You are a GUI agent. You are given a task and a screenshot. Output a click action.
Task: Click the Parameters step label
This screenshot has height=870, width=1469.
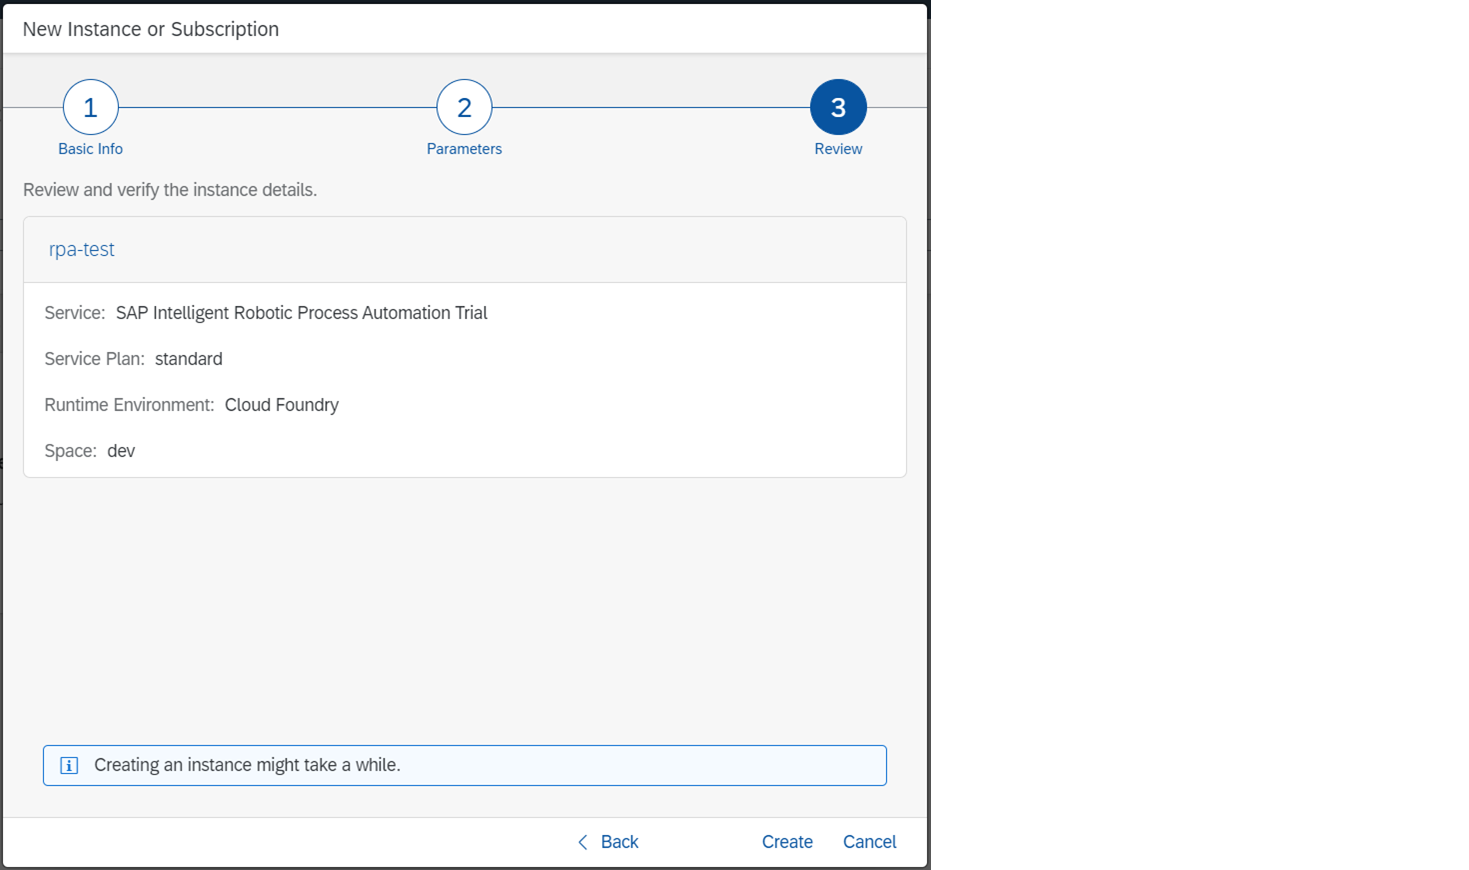click(464, 149)
